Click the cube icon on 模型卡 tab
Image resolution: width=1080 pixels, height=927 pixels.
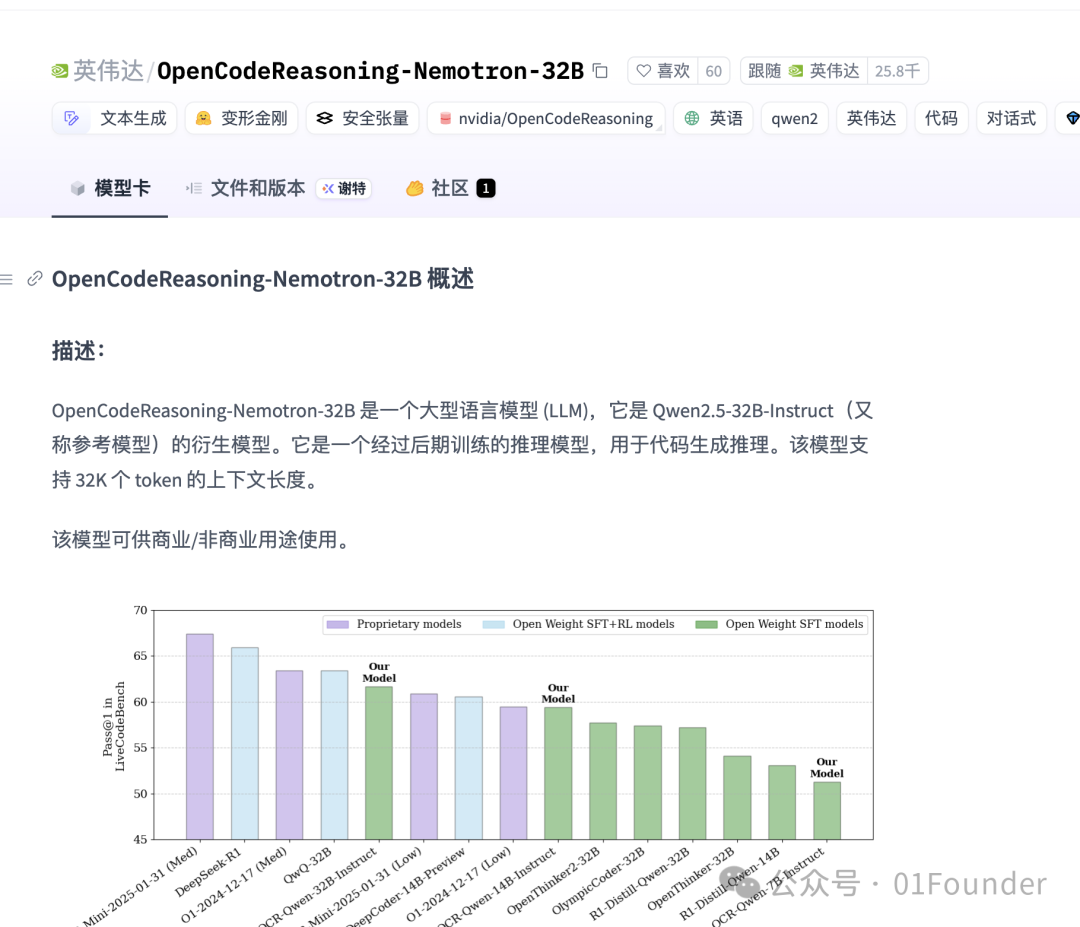click(78, 188)
